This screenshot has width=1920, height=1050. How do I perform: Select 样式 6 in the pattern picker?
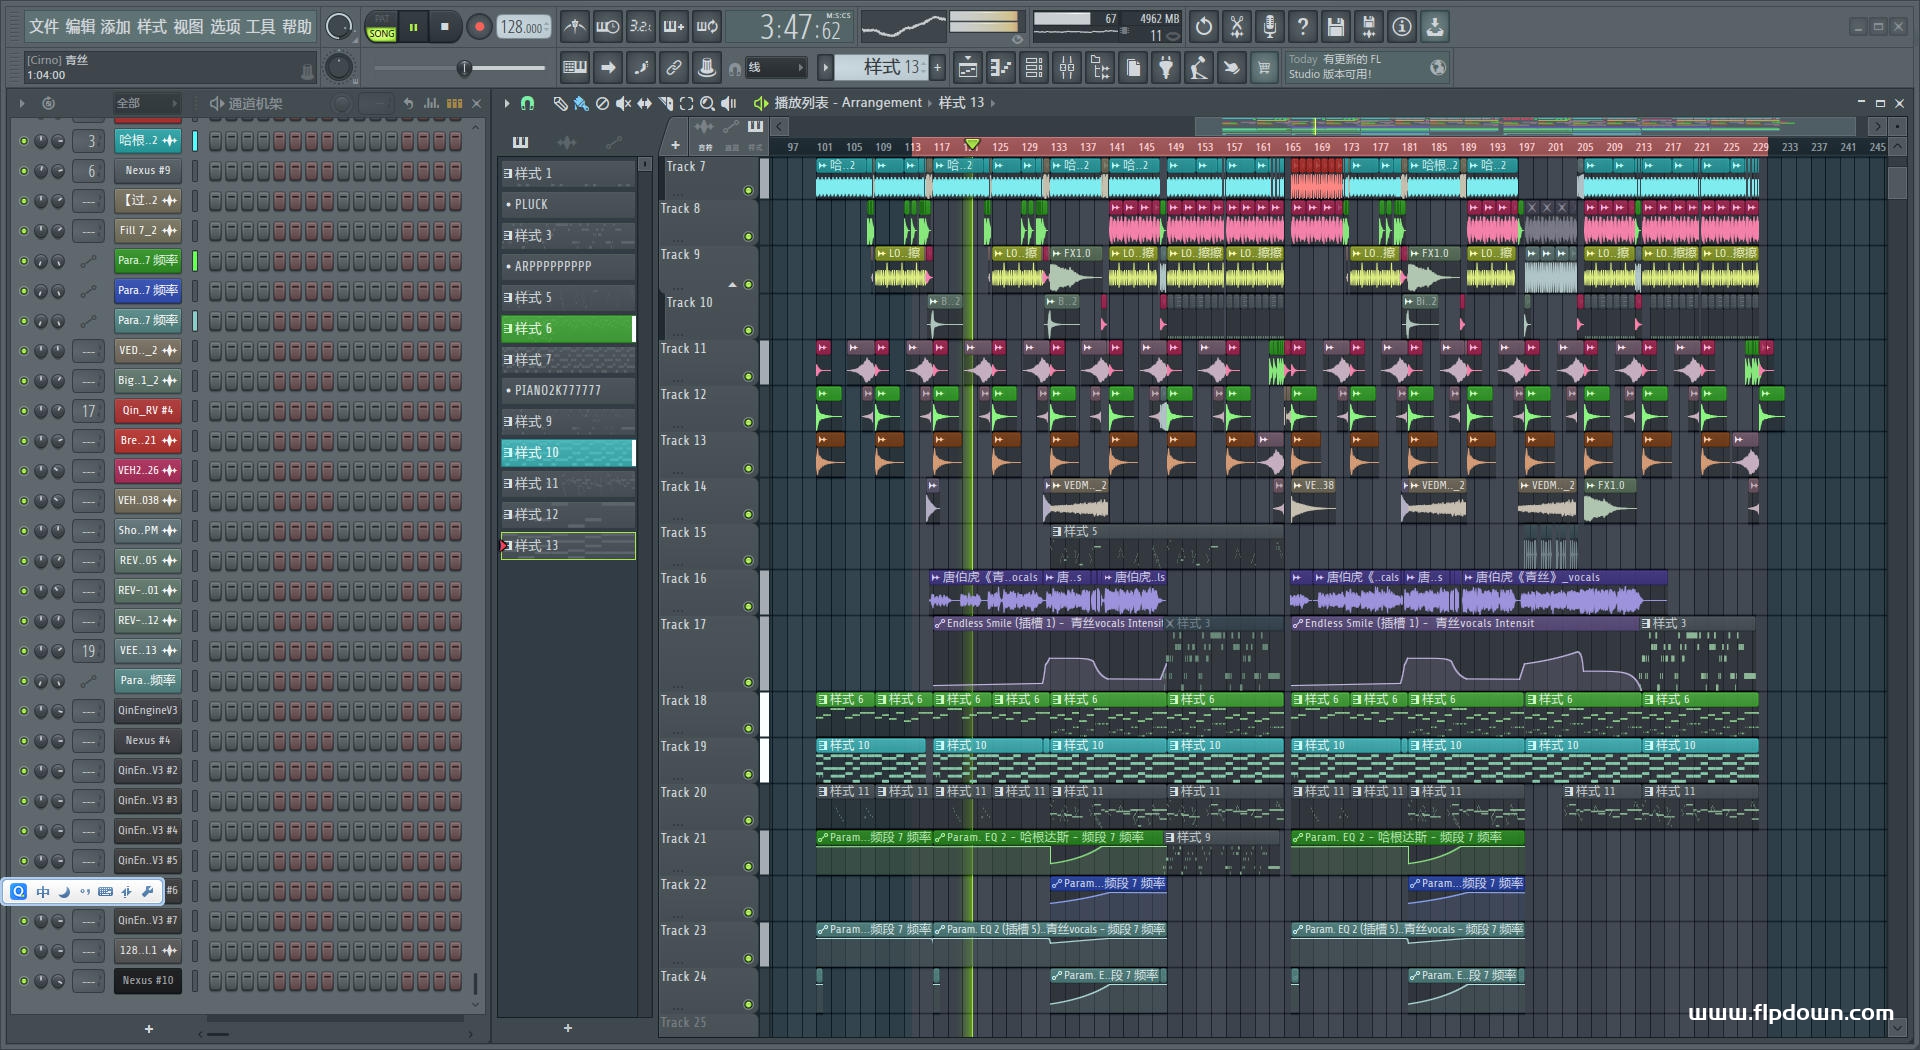point(566,329)
